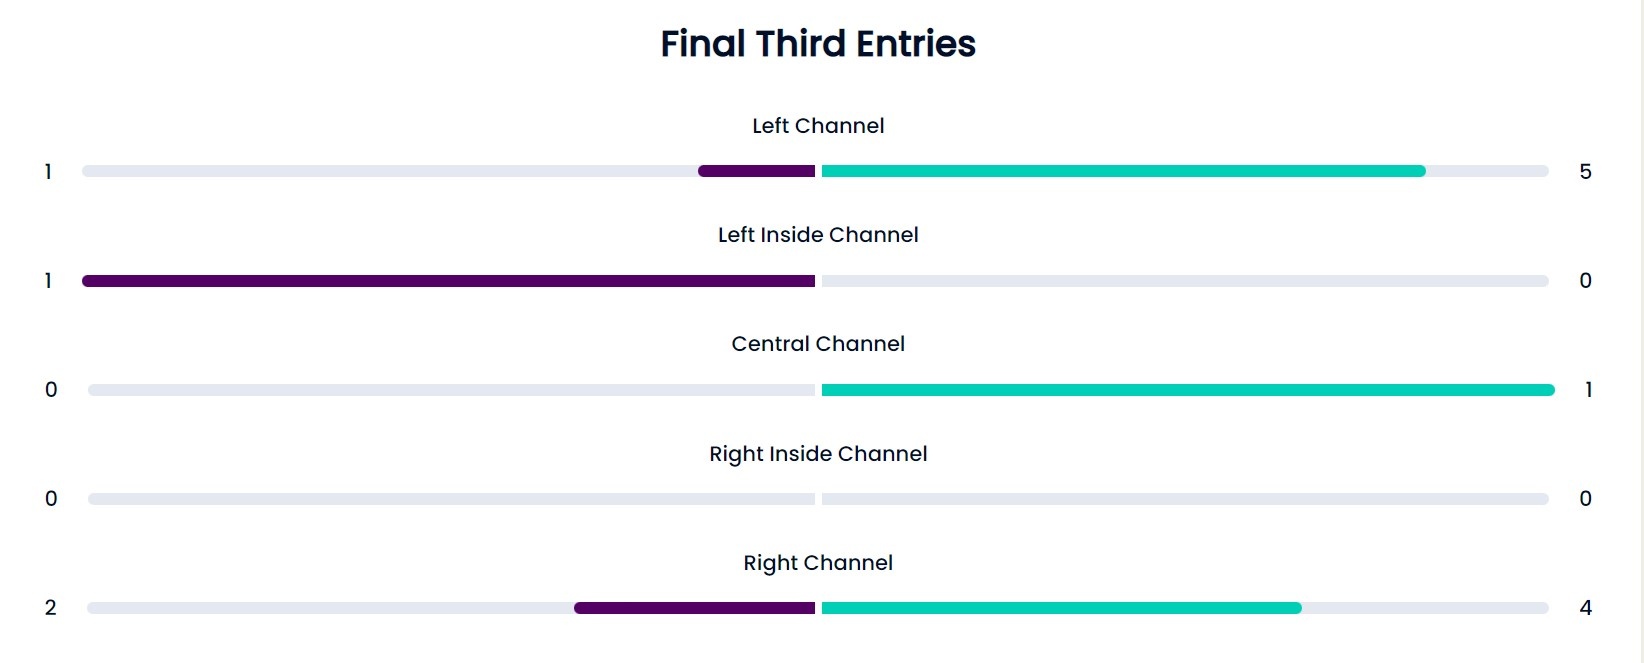This screenshot has width=1644, height=663.
Task: Click the right-hand 0 in Right Inside Channel row
Action: pyautogui.click(x=1585, y=499)
